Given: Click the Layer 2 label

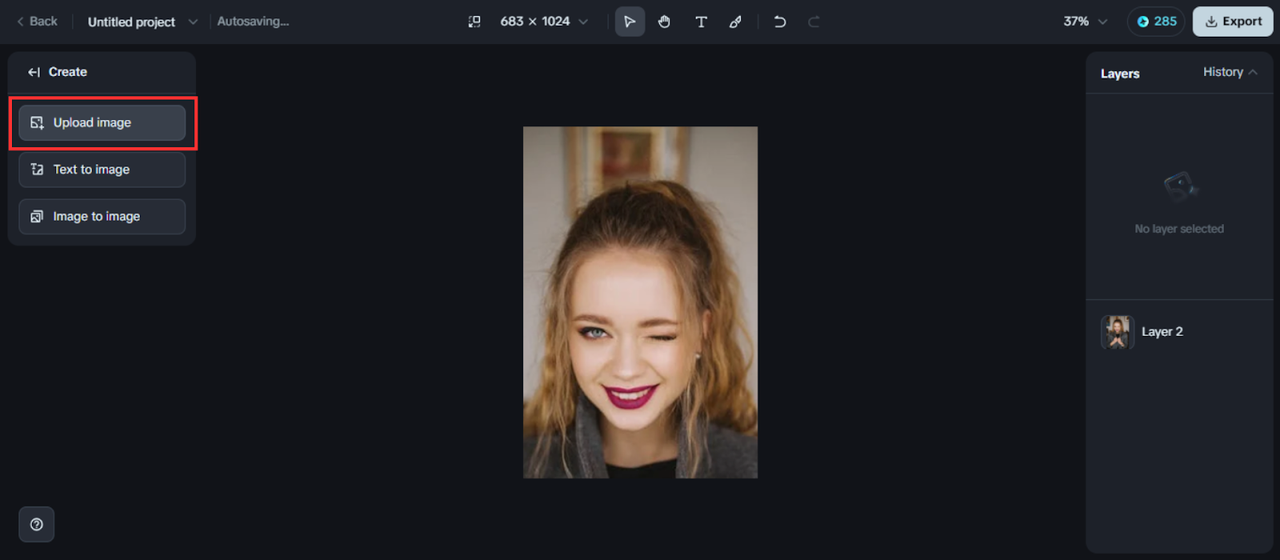Looking at the screenshot, I should point(1162,332).
